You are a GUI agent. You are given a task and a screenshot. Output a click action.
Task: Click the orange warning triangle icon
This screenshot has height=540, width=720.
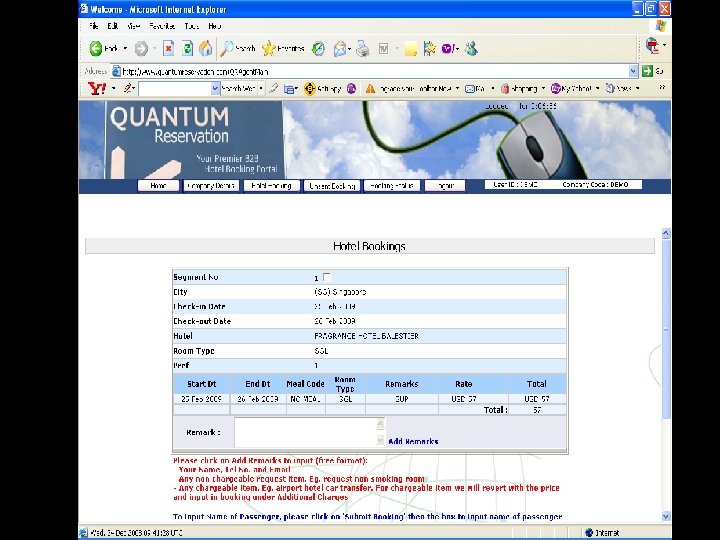pyautogui.click(x=370, y=89)
